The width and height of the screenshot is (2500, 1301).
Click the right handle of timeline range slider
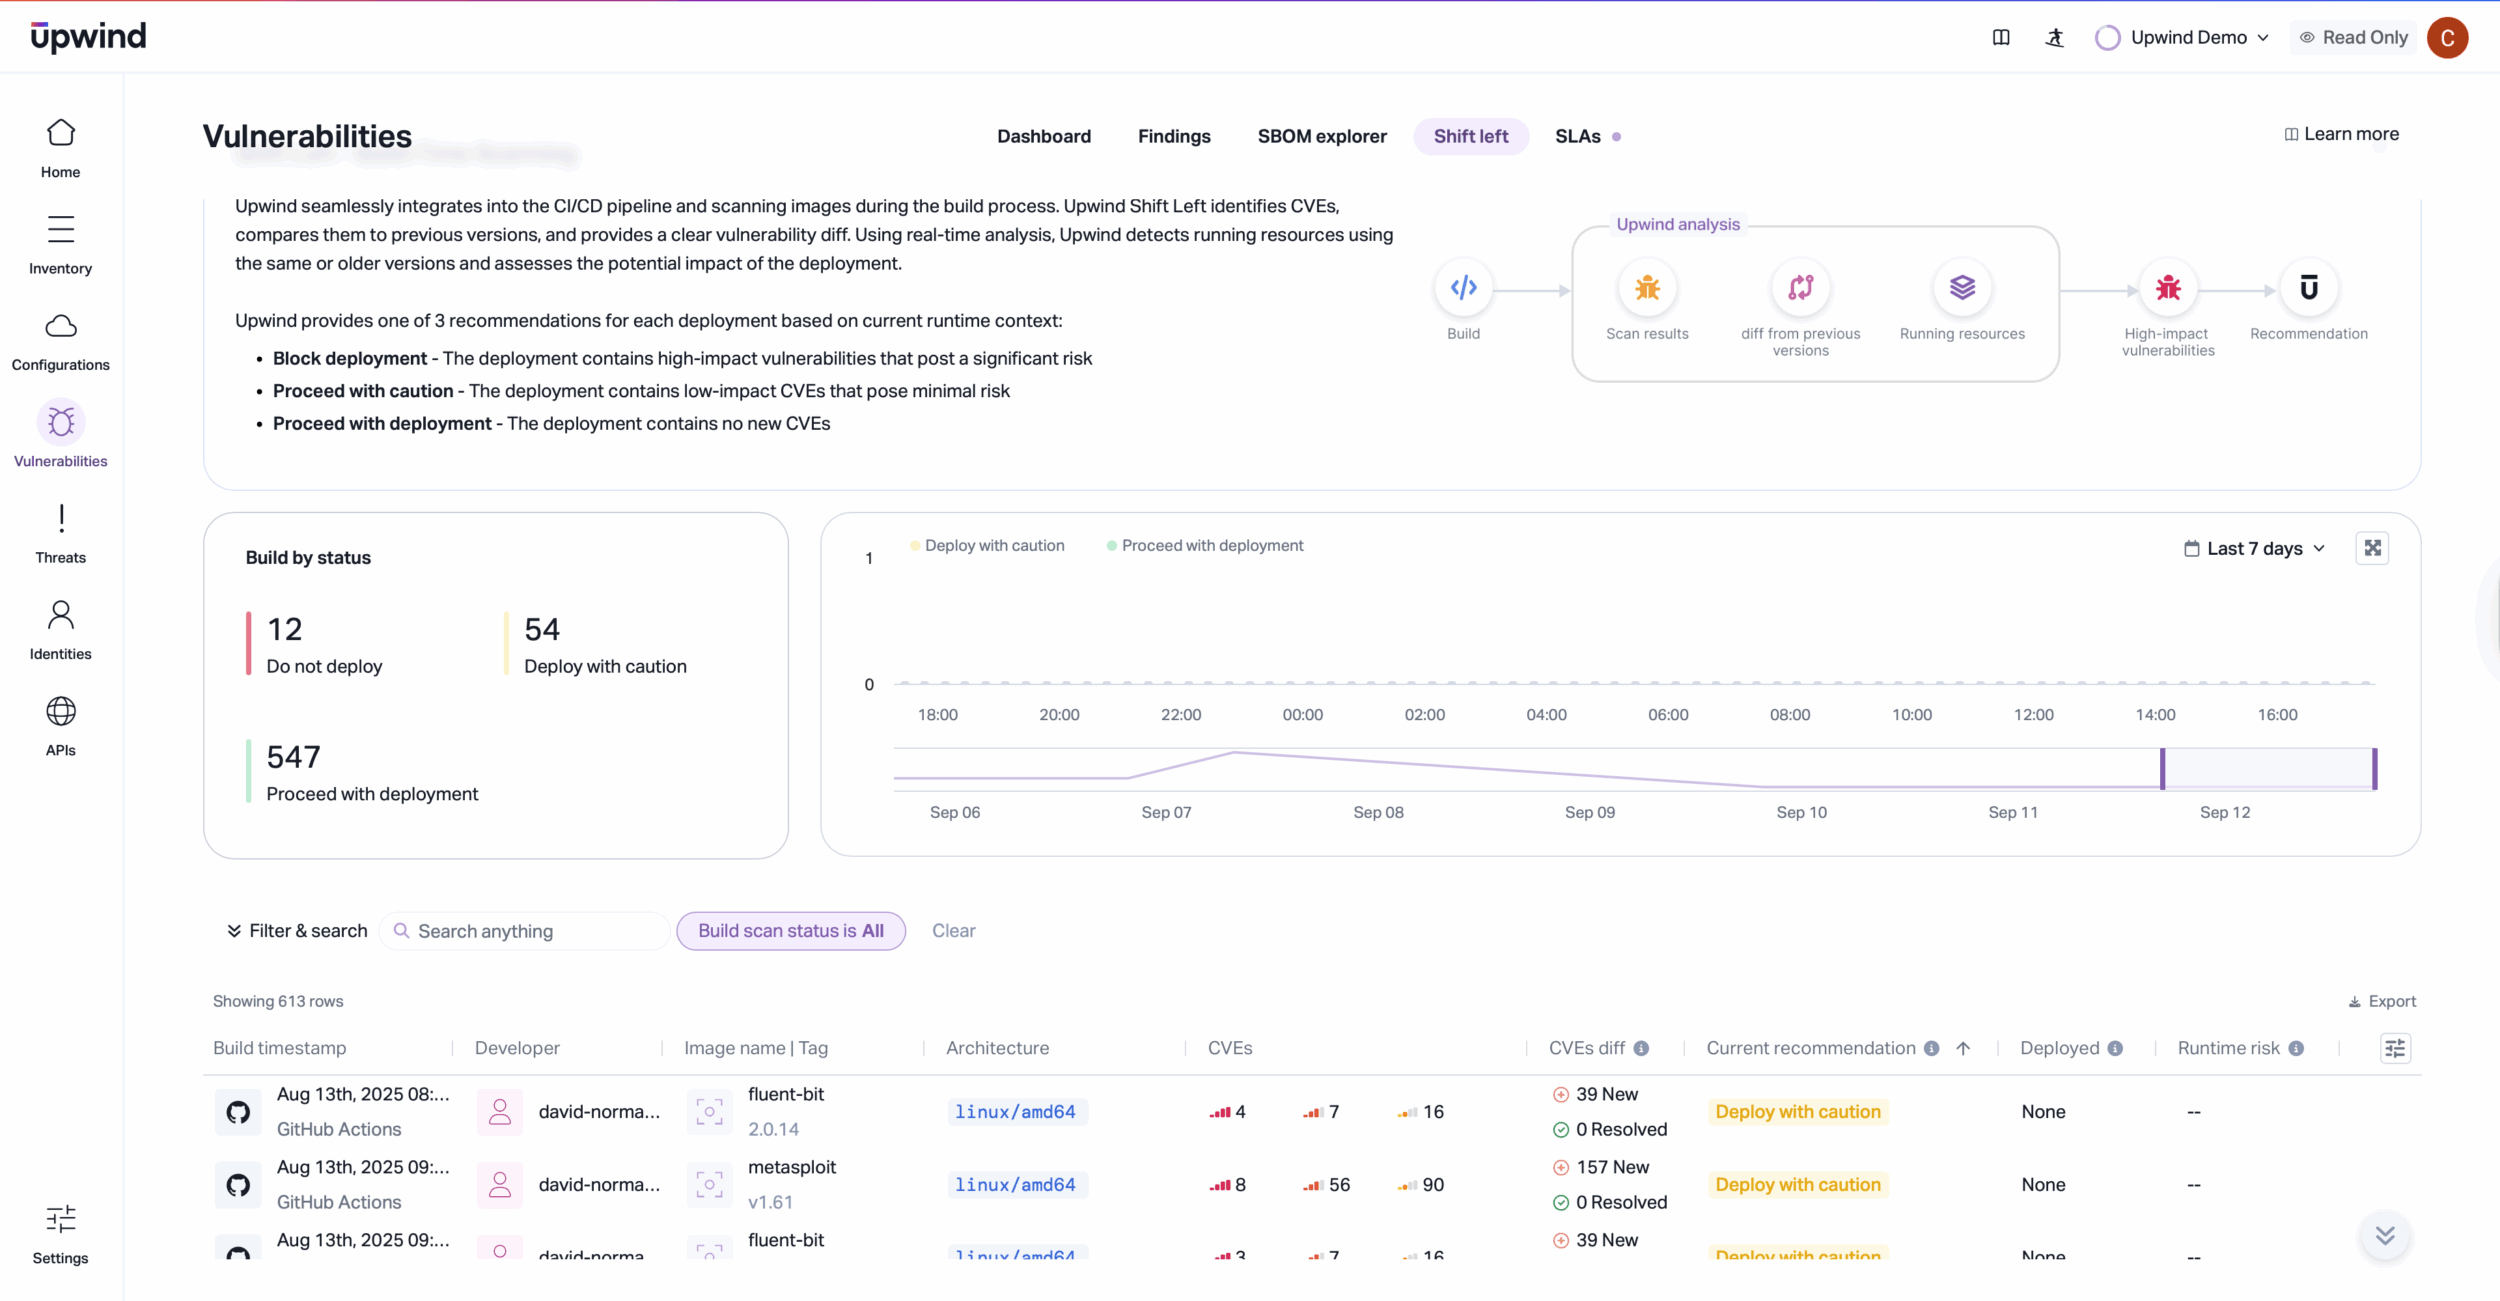(2374, 769)
